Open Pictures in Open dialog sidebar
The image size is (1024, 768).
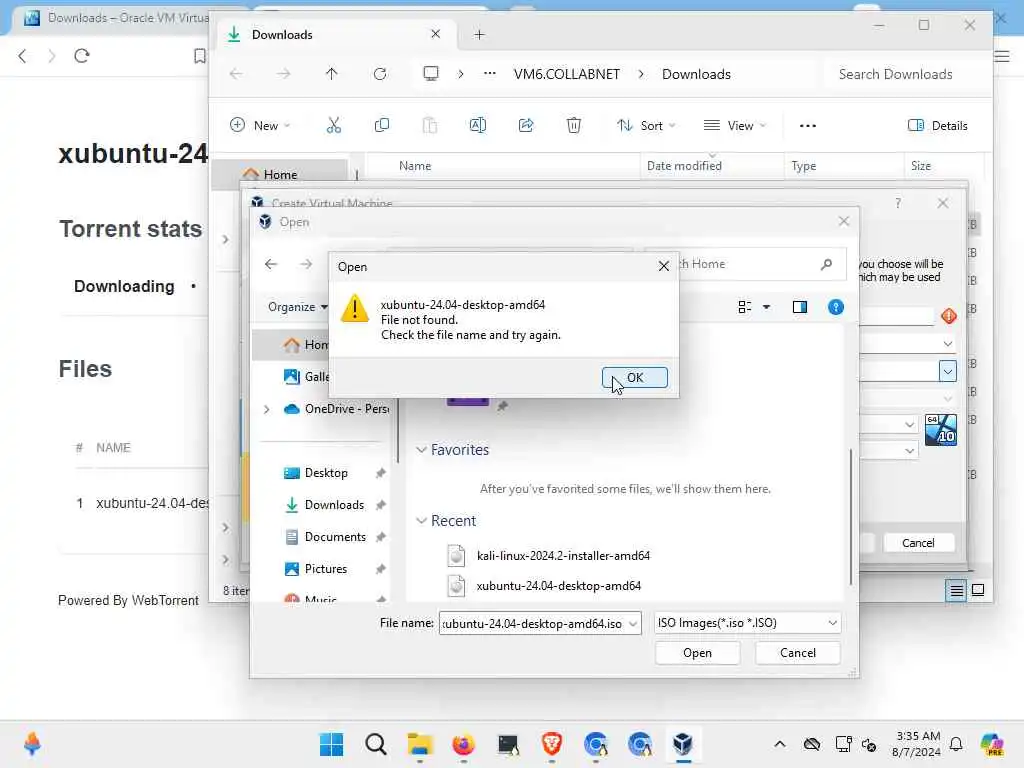(x=325, y=569)
